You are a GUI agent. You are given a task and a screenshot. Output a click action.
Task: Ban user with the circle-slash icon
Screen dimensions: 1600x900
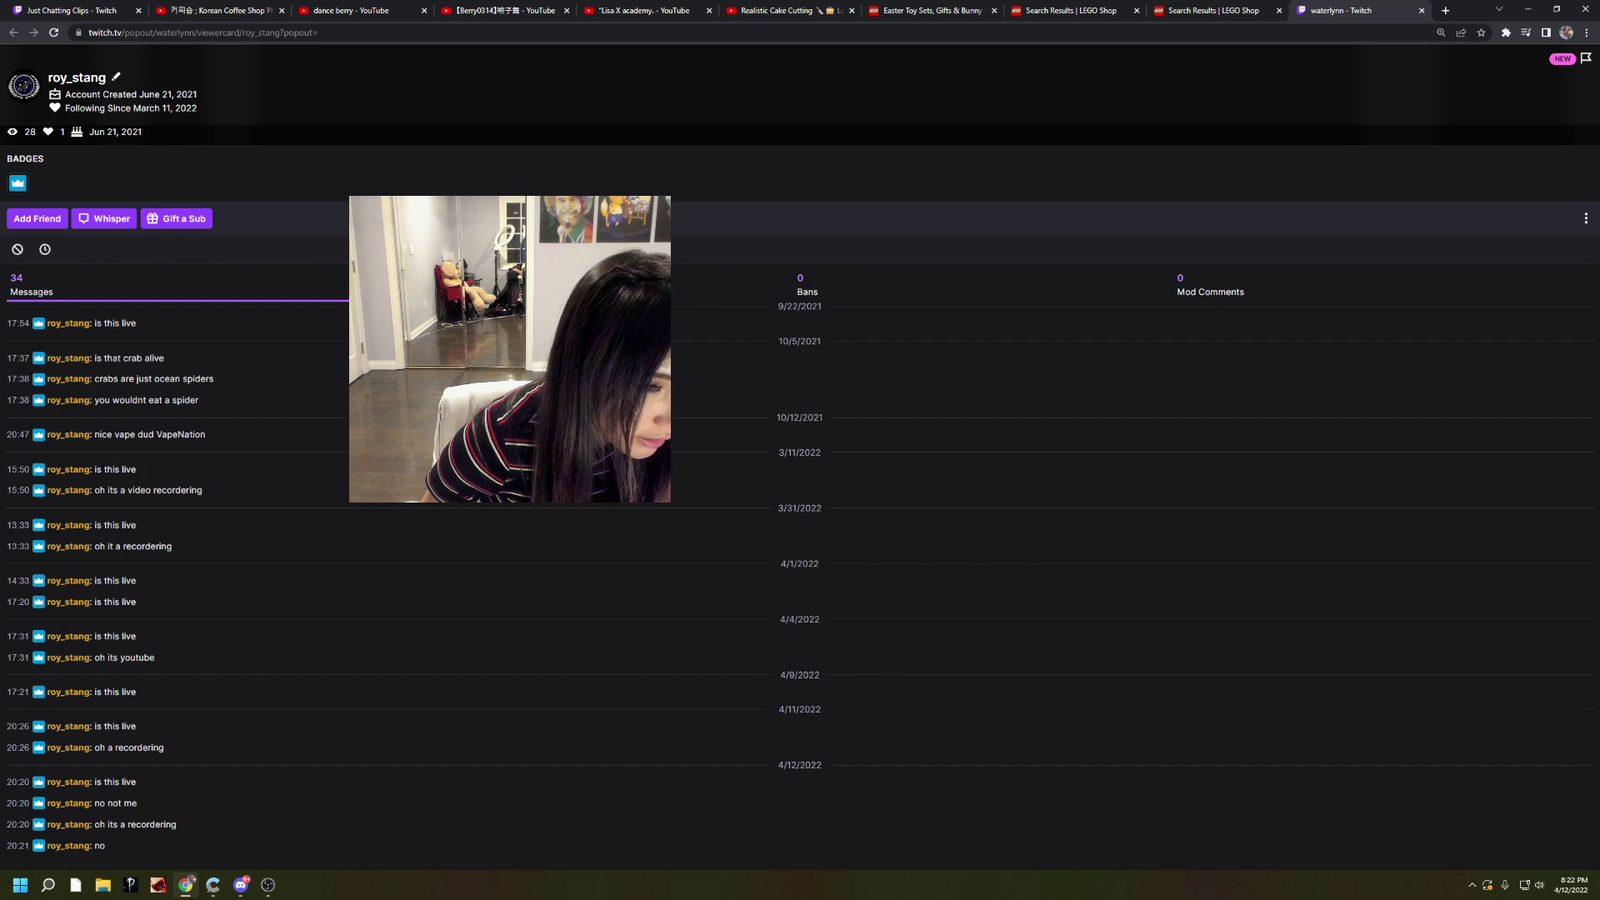17,249
